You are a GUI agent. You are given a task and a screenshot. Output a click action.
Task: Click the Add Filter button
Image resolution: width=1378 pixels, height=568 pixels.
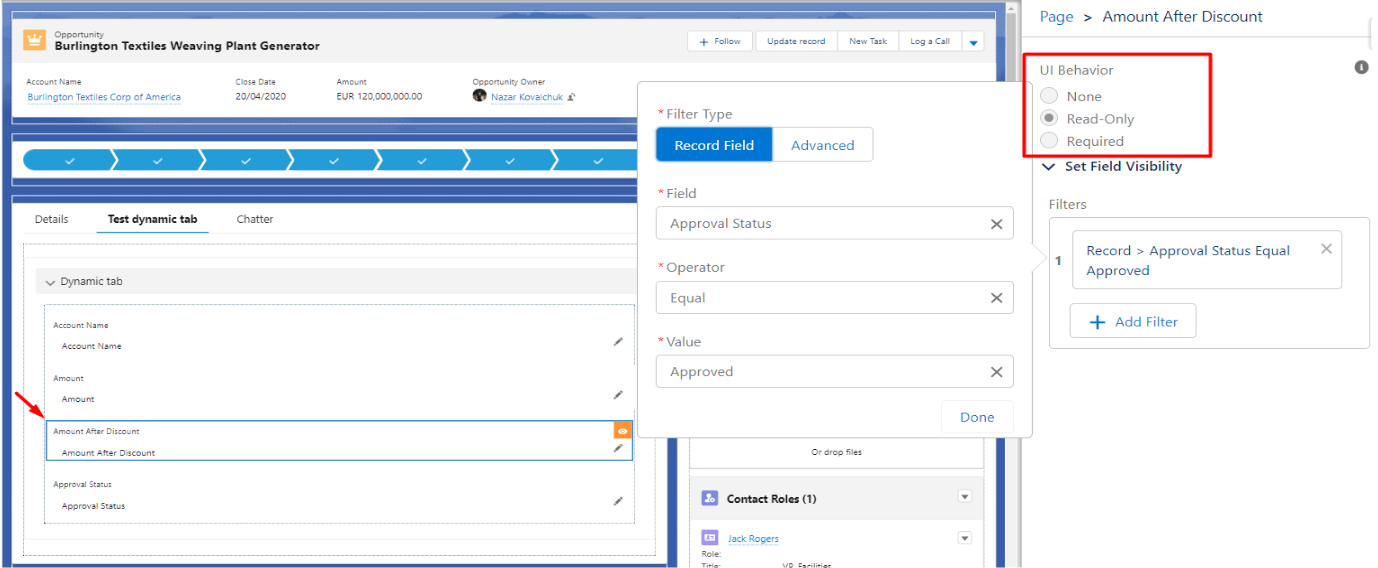coord(1132,322)
